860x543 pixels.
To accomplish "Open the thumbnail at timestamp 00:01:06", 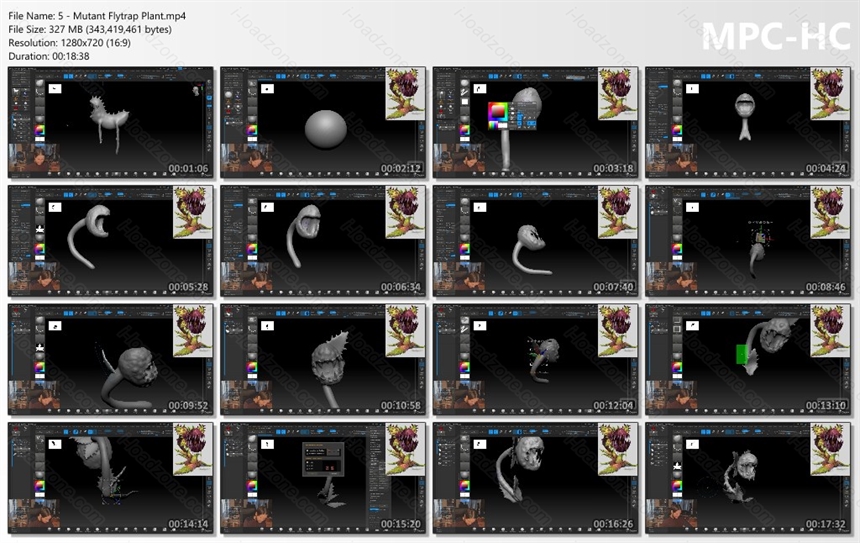I will click(x=111, y=122).
